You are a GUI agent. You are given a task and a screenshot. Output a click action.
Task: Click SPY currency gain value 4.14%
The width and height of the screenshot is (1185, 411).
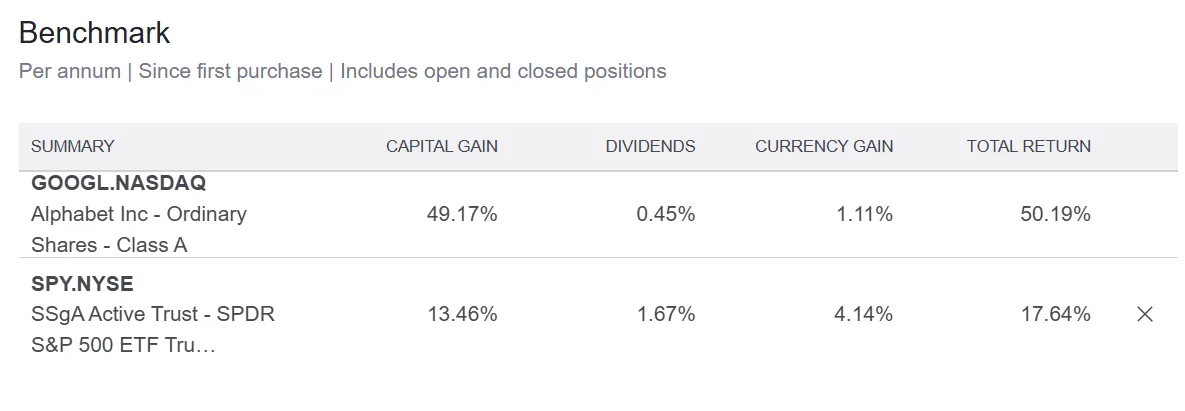pyautogui.click(x=863, y=314)
